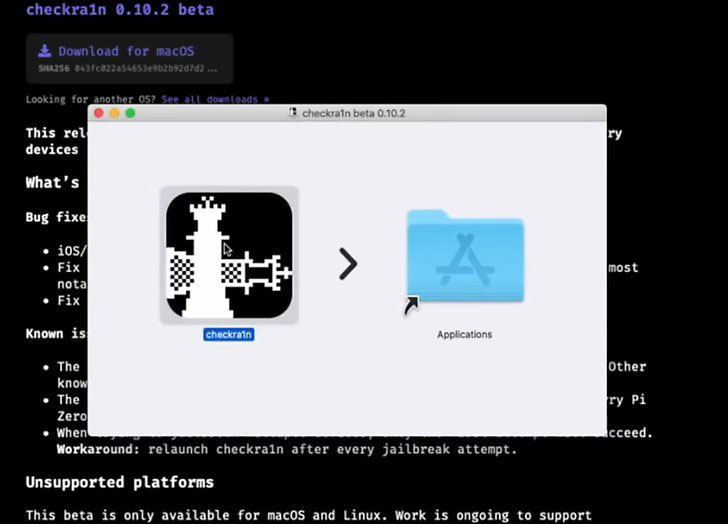Click the checkra1n label under the app icon

228,334
